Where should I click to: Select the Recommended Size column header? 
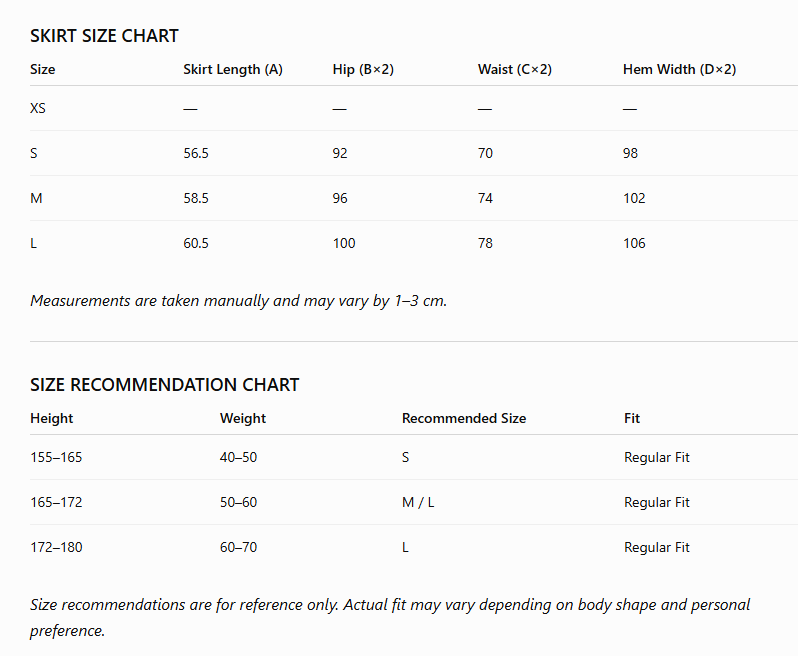coord(464,419)
